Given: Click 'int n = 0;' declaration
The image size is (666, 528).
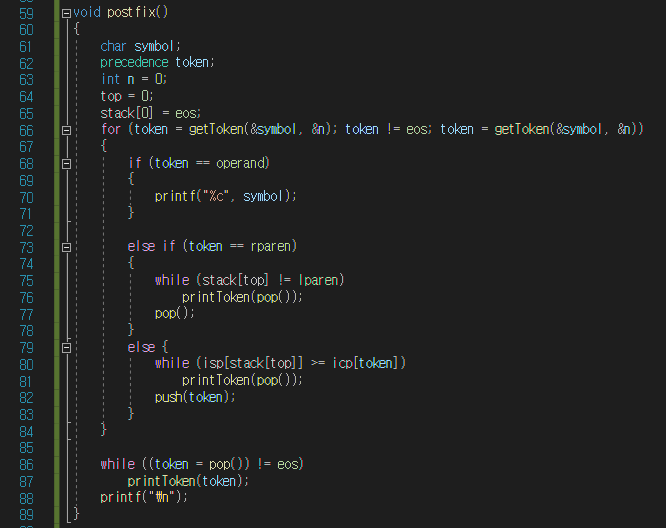Looking at the screenshot, I should (134, 79).
